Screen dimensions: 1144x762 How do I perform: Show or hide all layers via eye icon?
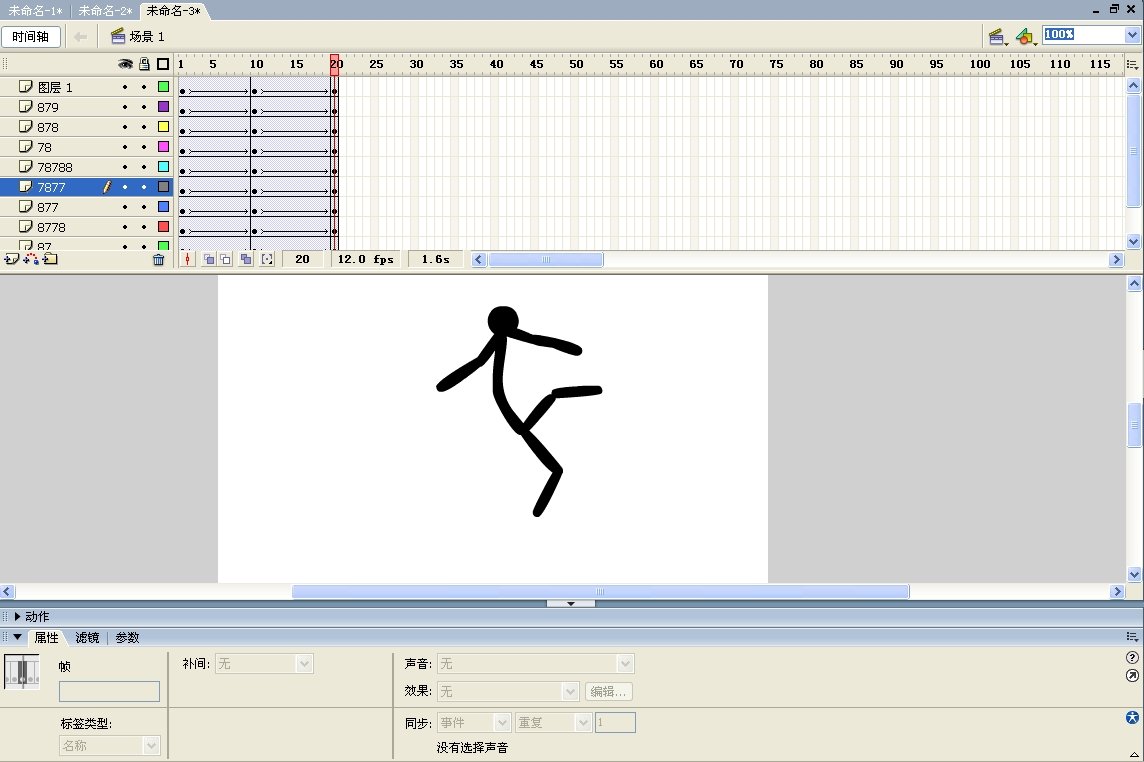point(125,64)
